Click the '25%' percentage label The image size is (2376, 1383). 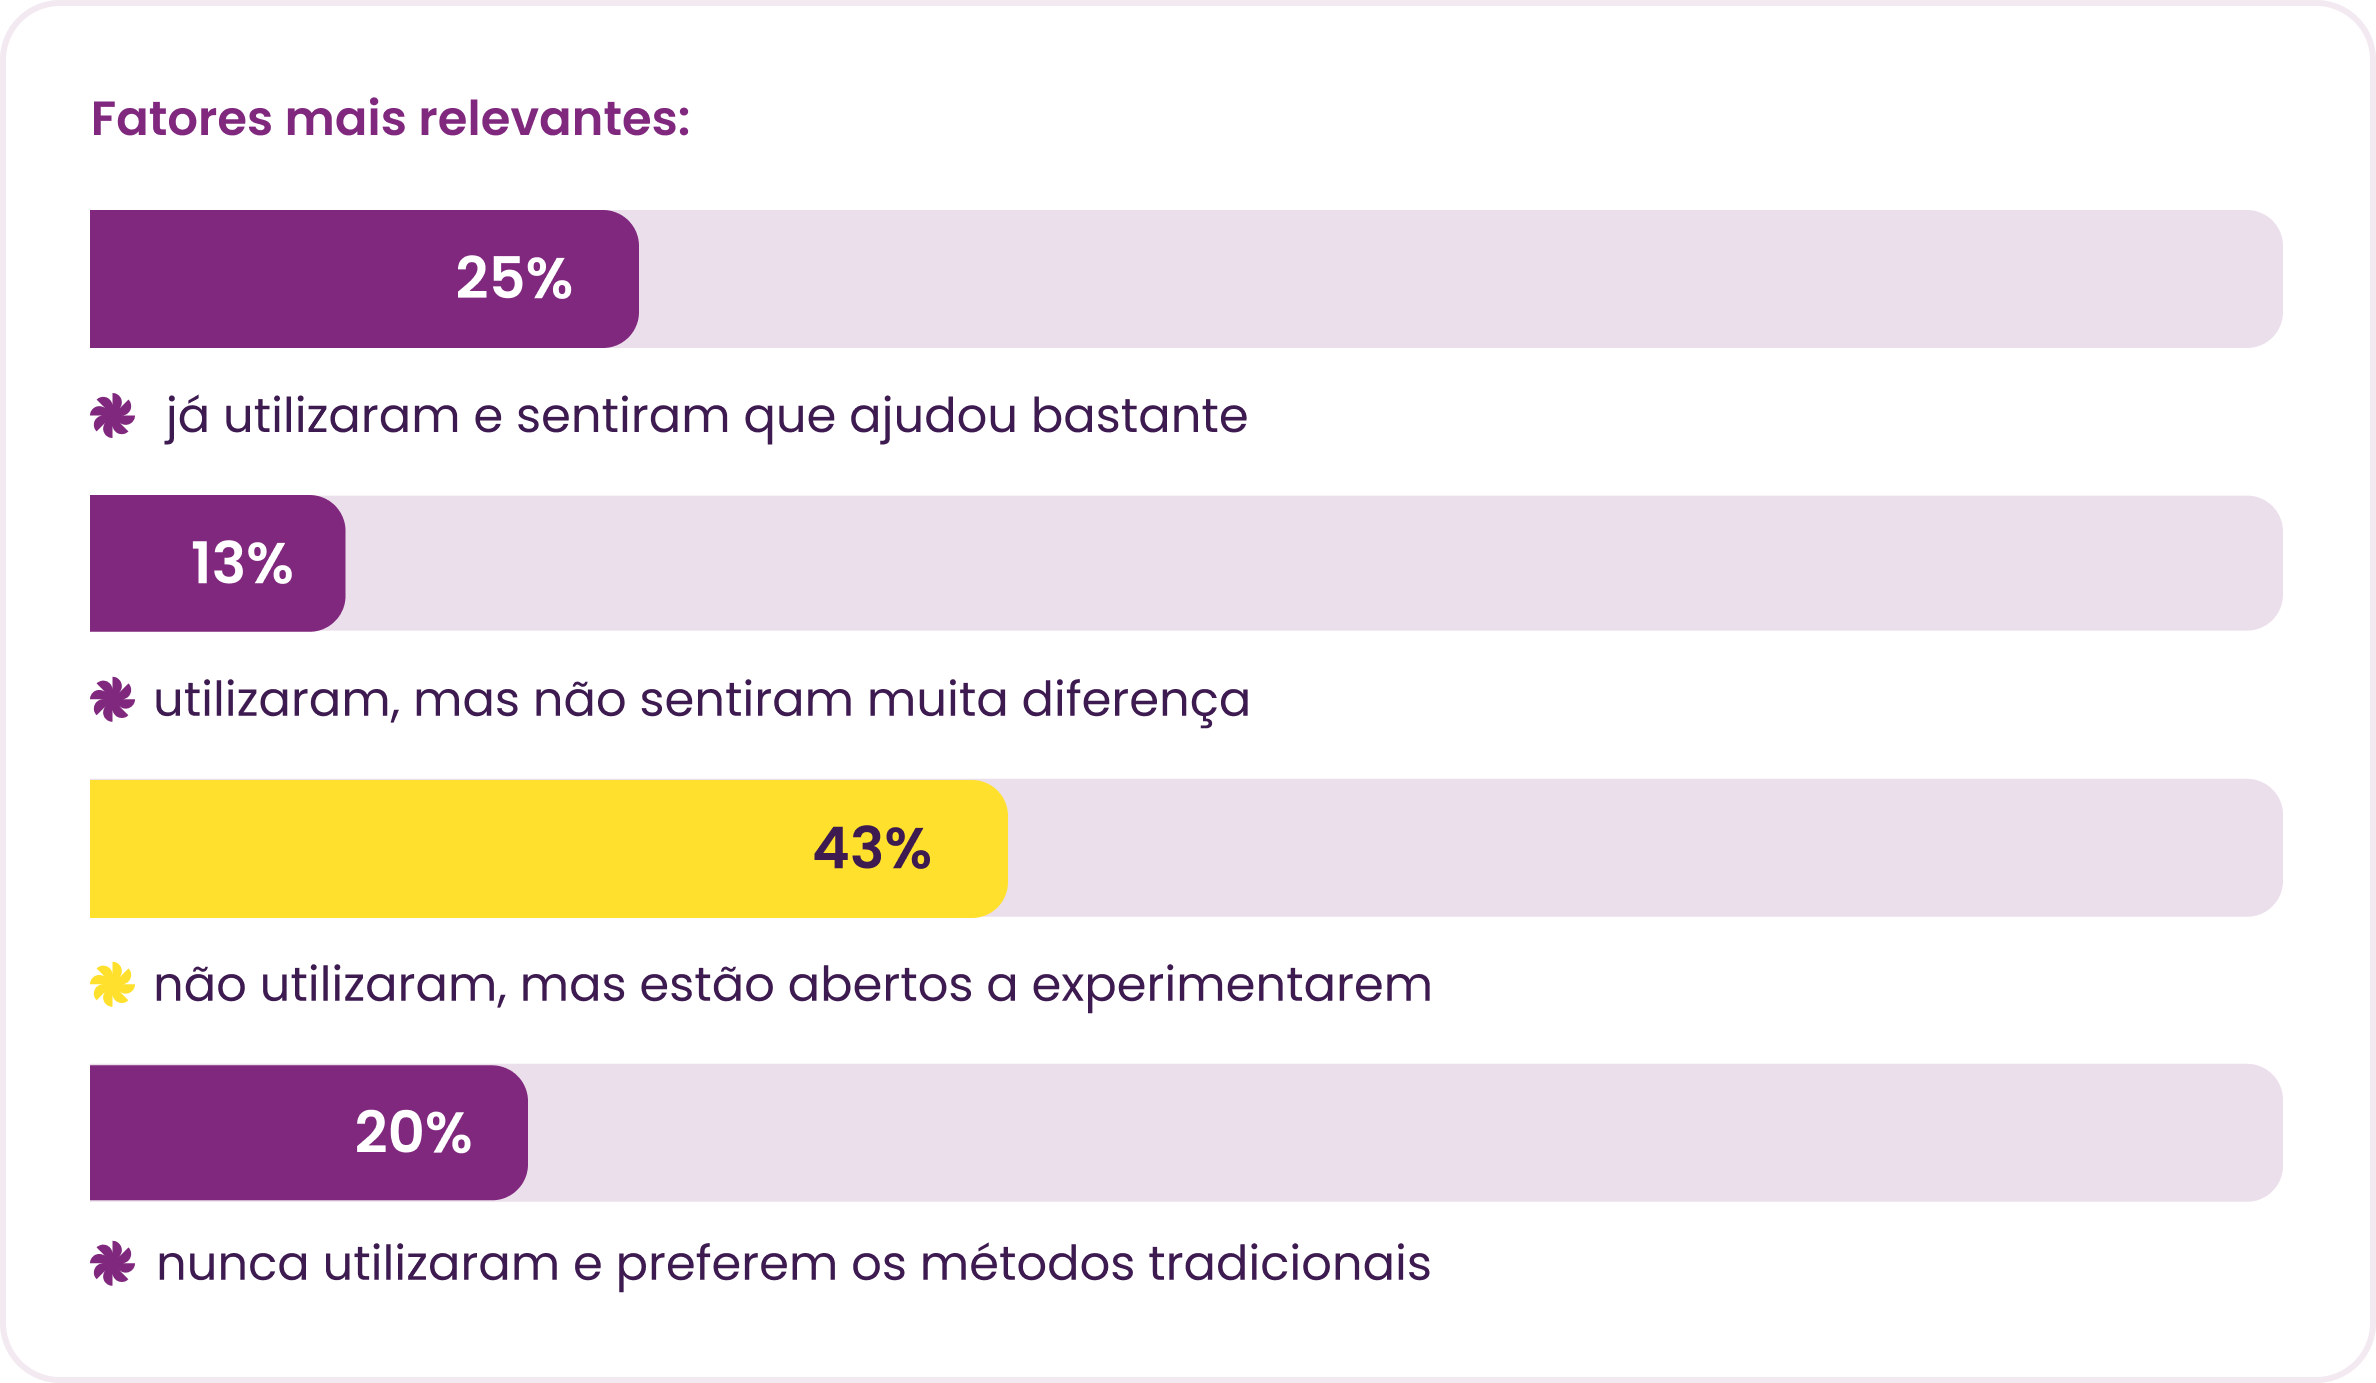coord(514,278)
